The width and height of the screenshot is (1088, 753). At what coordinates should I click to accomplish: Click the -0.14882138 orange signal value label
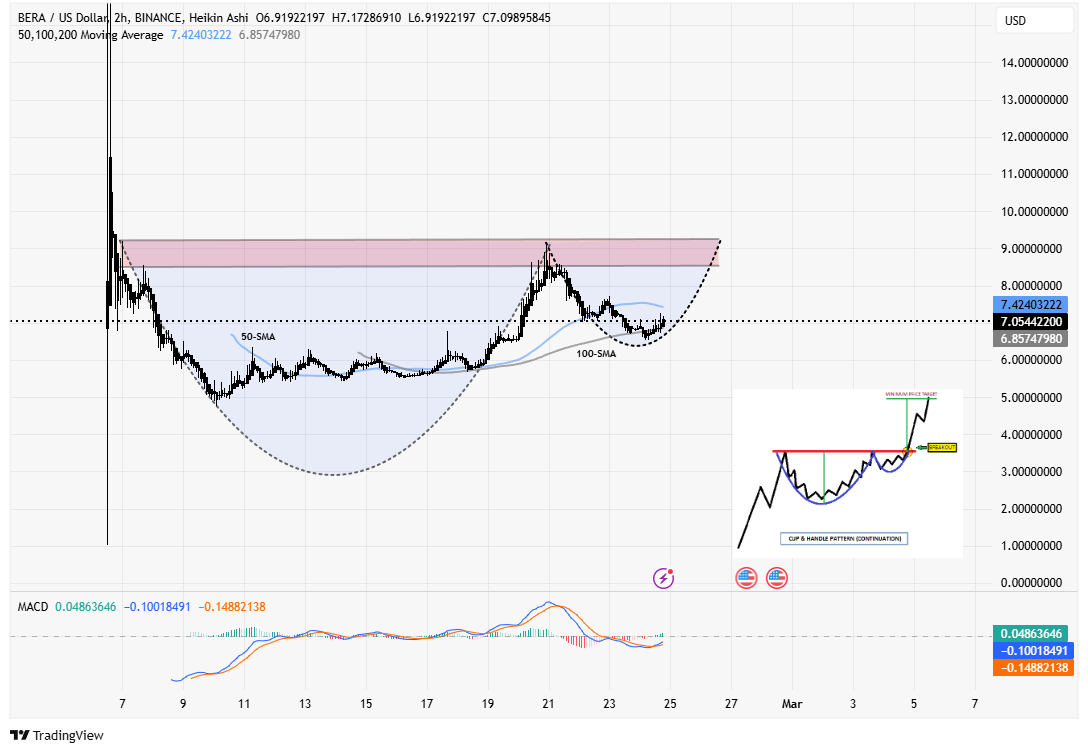click(1034, 668)
